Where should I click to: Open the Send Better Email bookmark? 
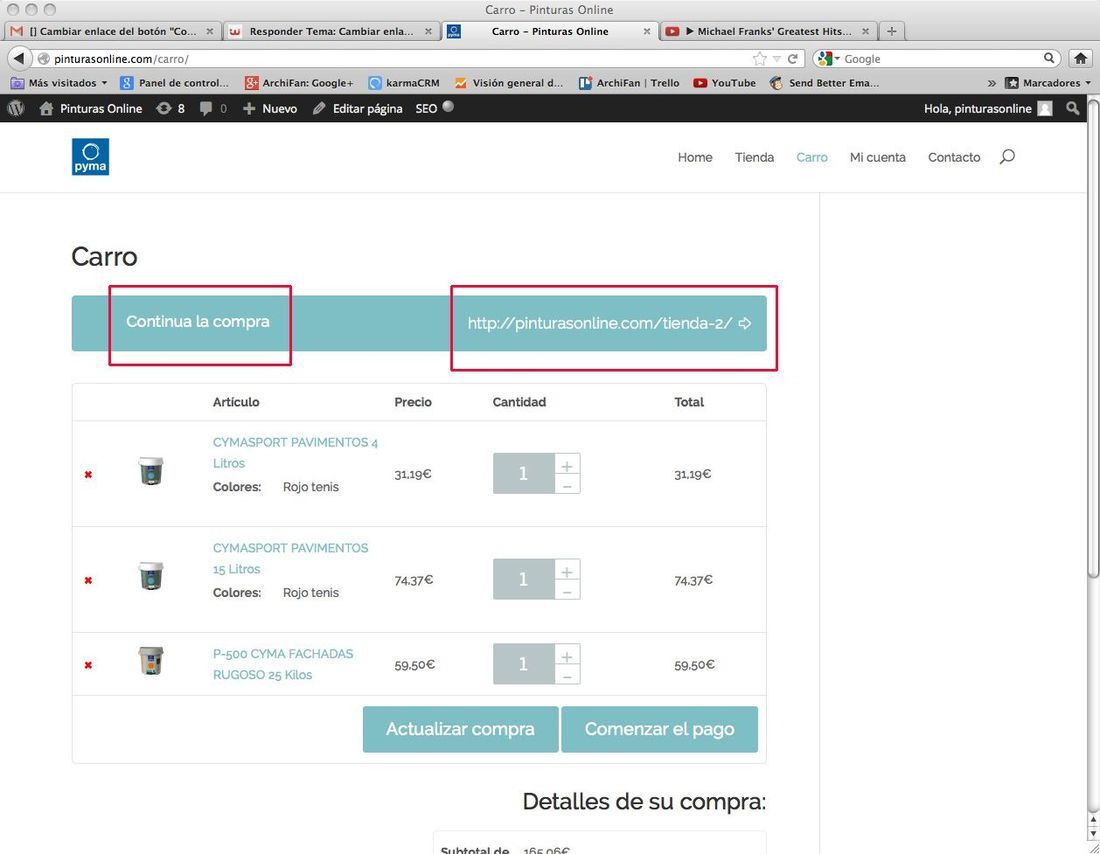(x=824, y=83)
